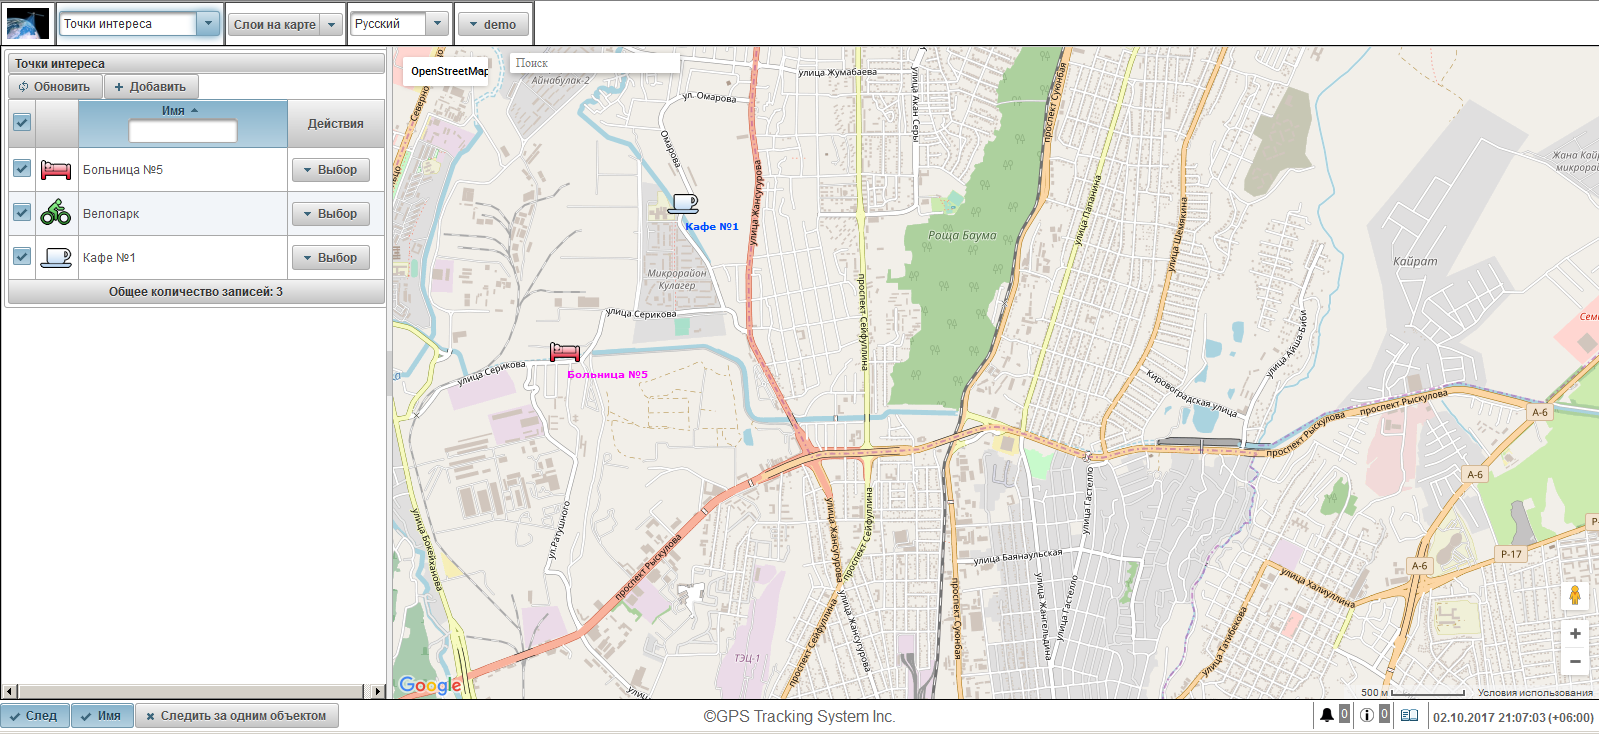1599x734 pixels.
Task: Uncheck the Больница №5 checkbox
Action: 22,169
